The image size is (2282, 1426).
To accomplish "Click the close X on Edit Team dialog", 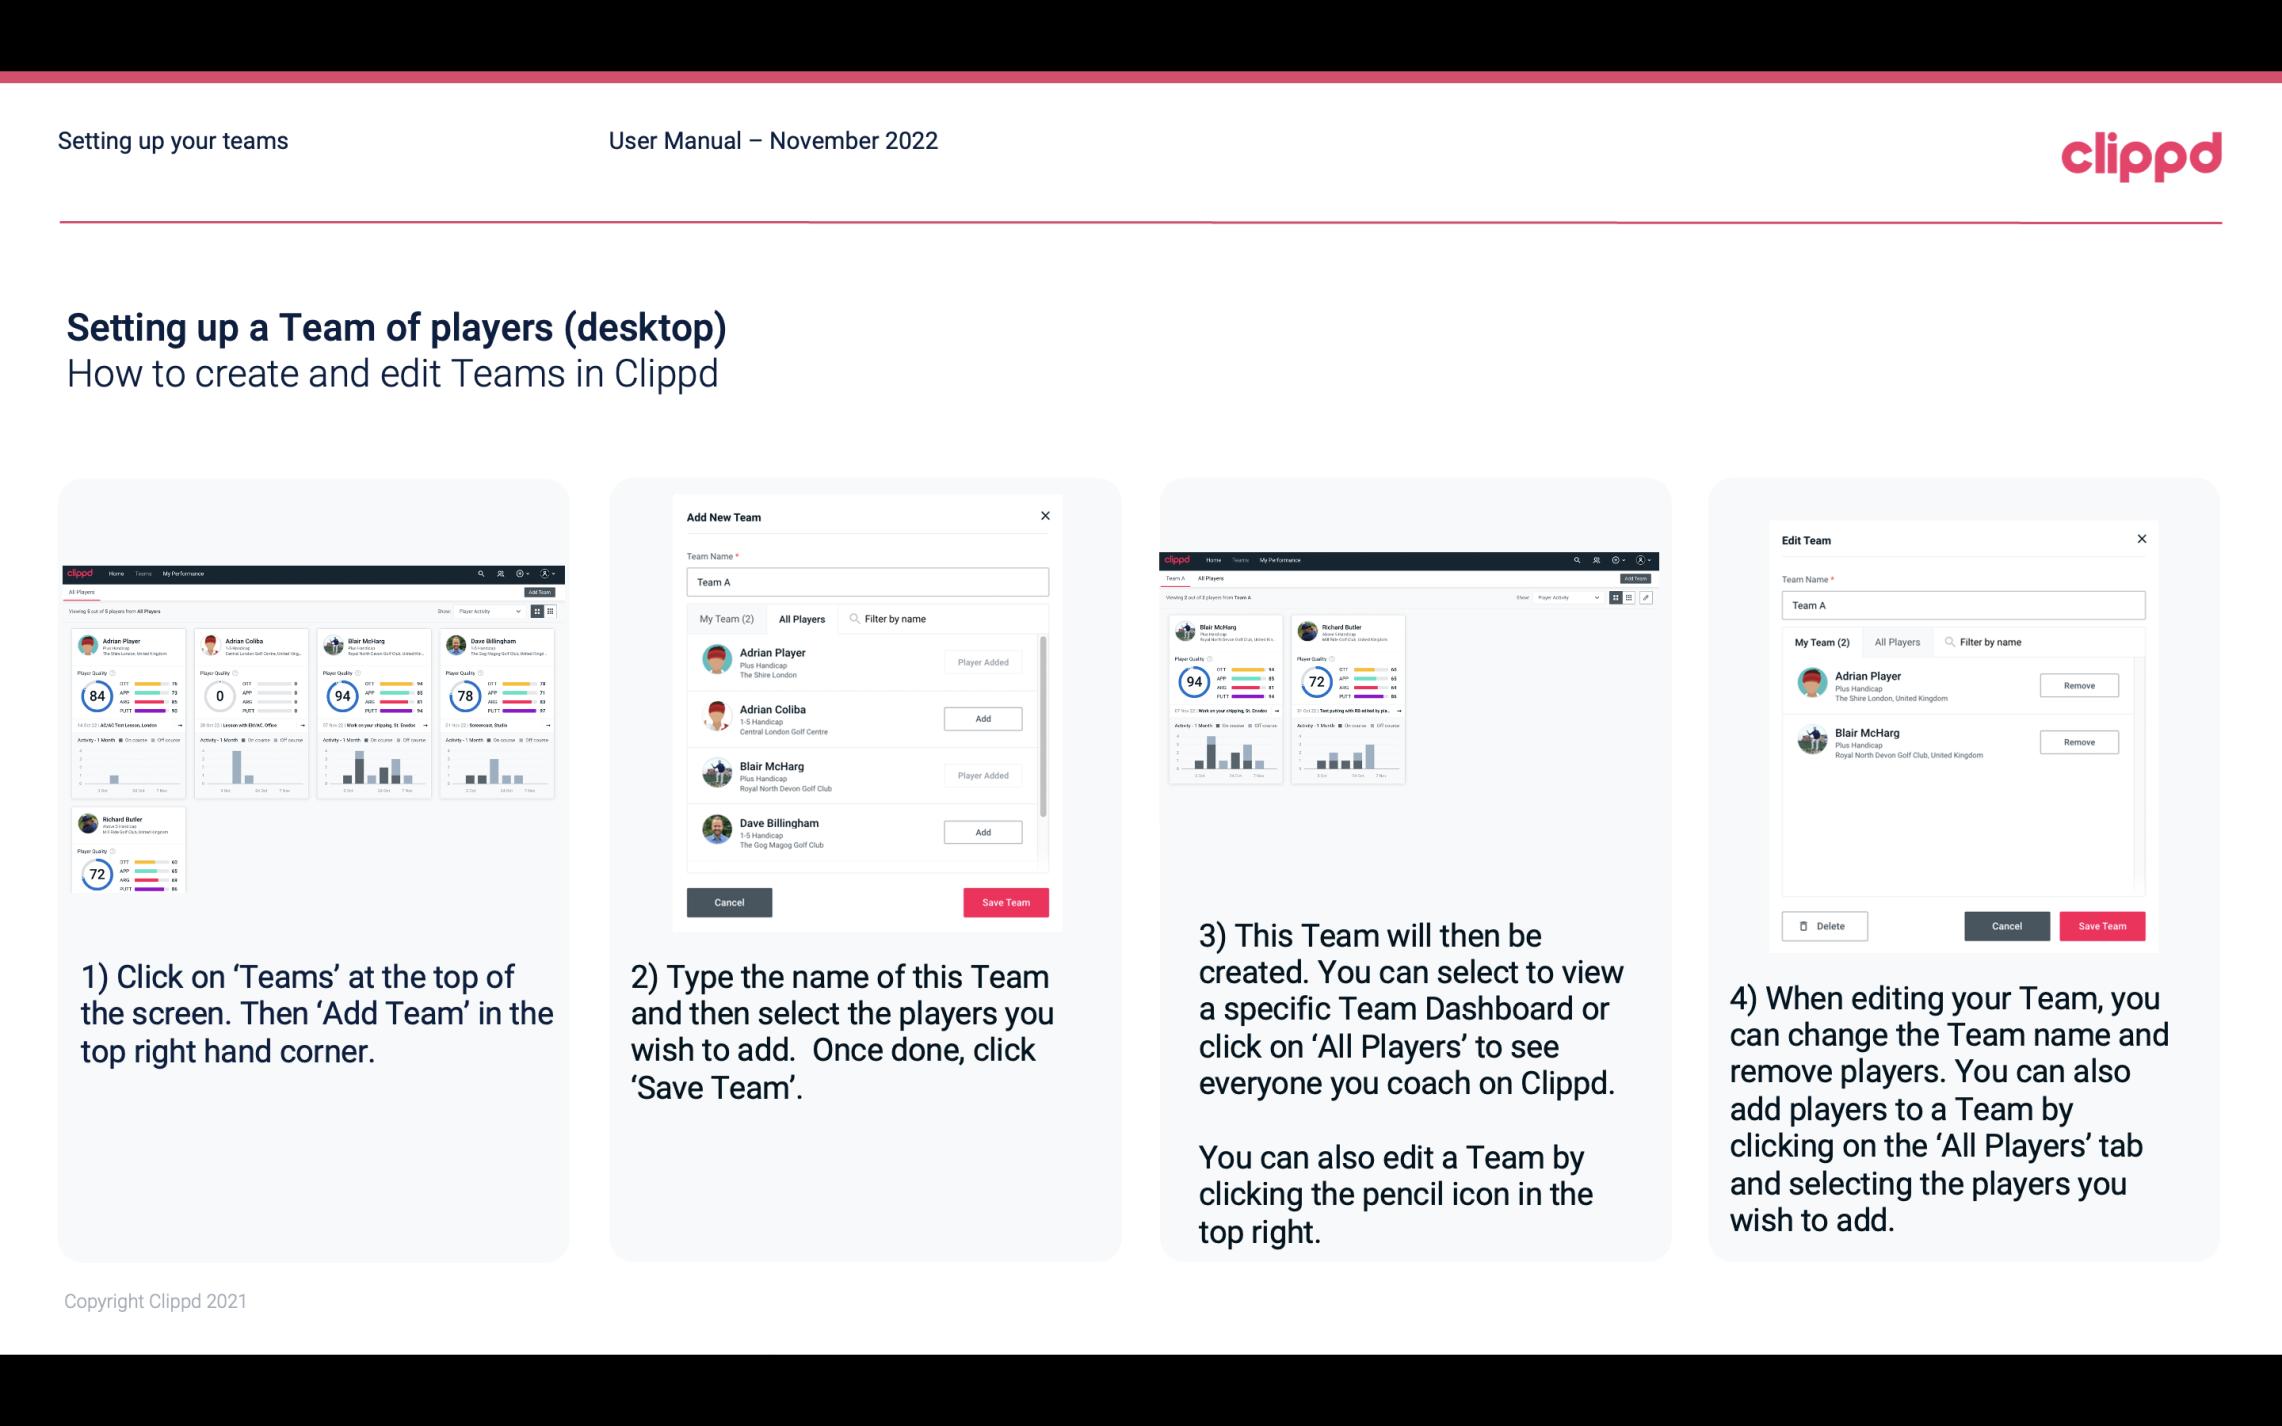I will pos(2141,540).
